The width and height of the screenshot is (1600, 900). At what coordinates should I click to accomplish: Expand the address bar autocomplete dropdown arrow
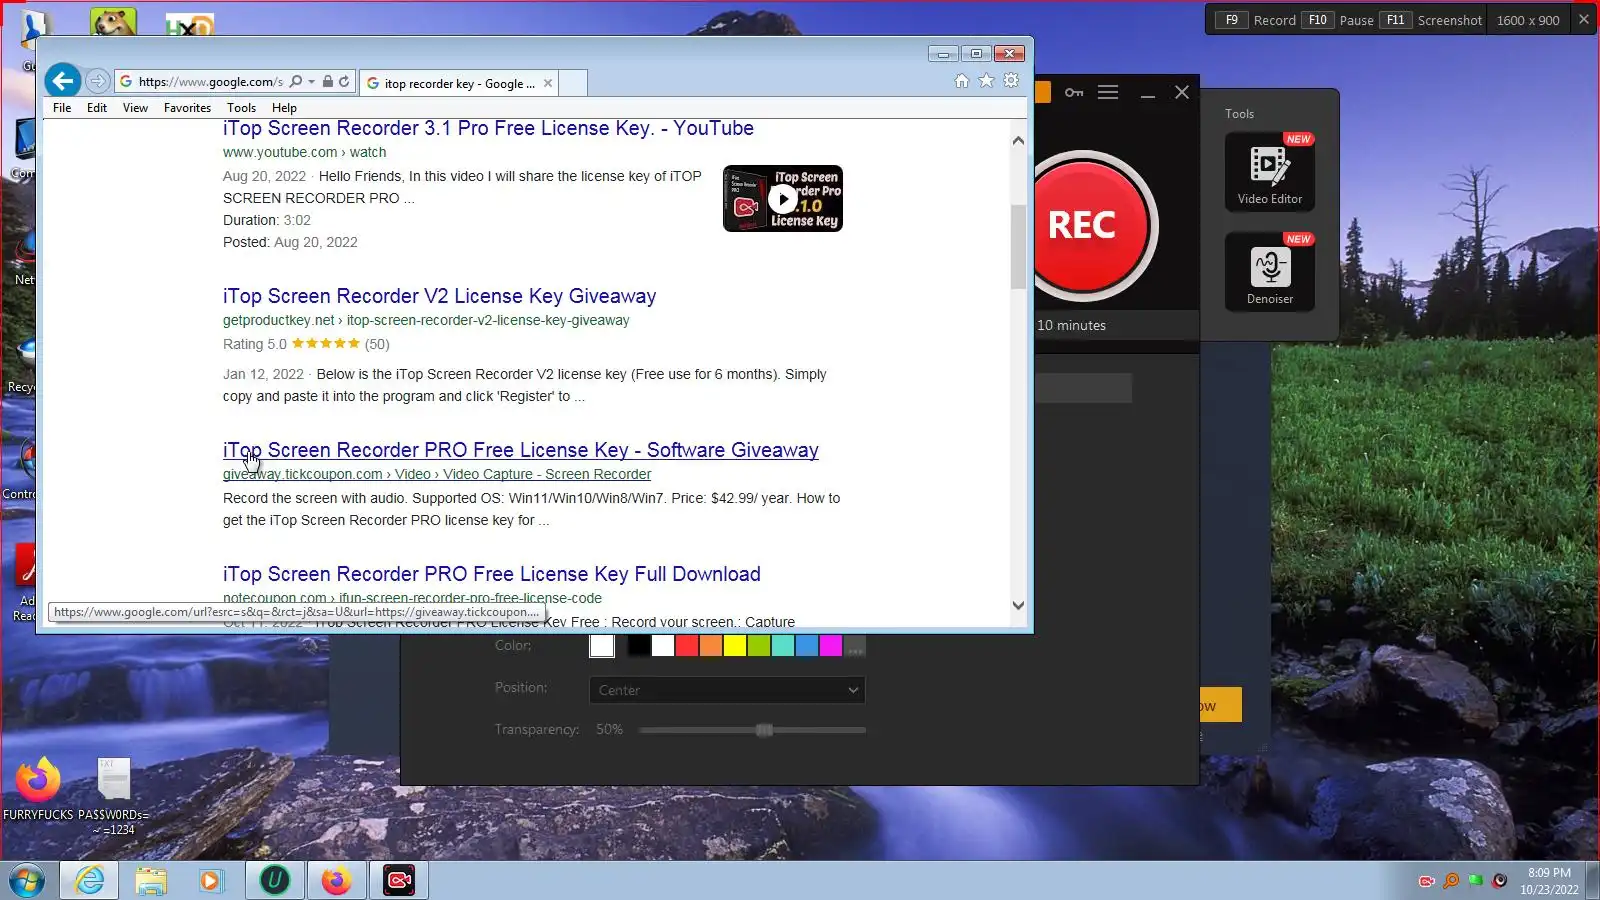pos(311,82)
